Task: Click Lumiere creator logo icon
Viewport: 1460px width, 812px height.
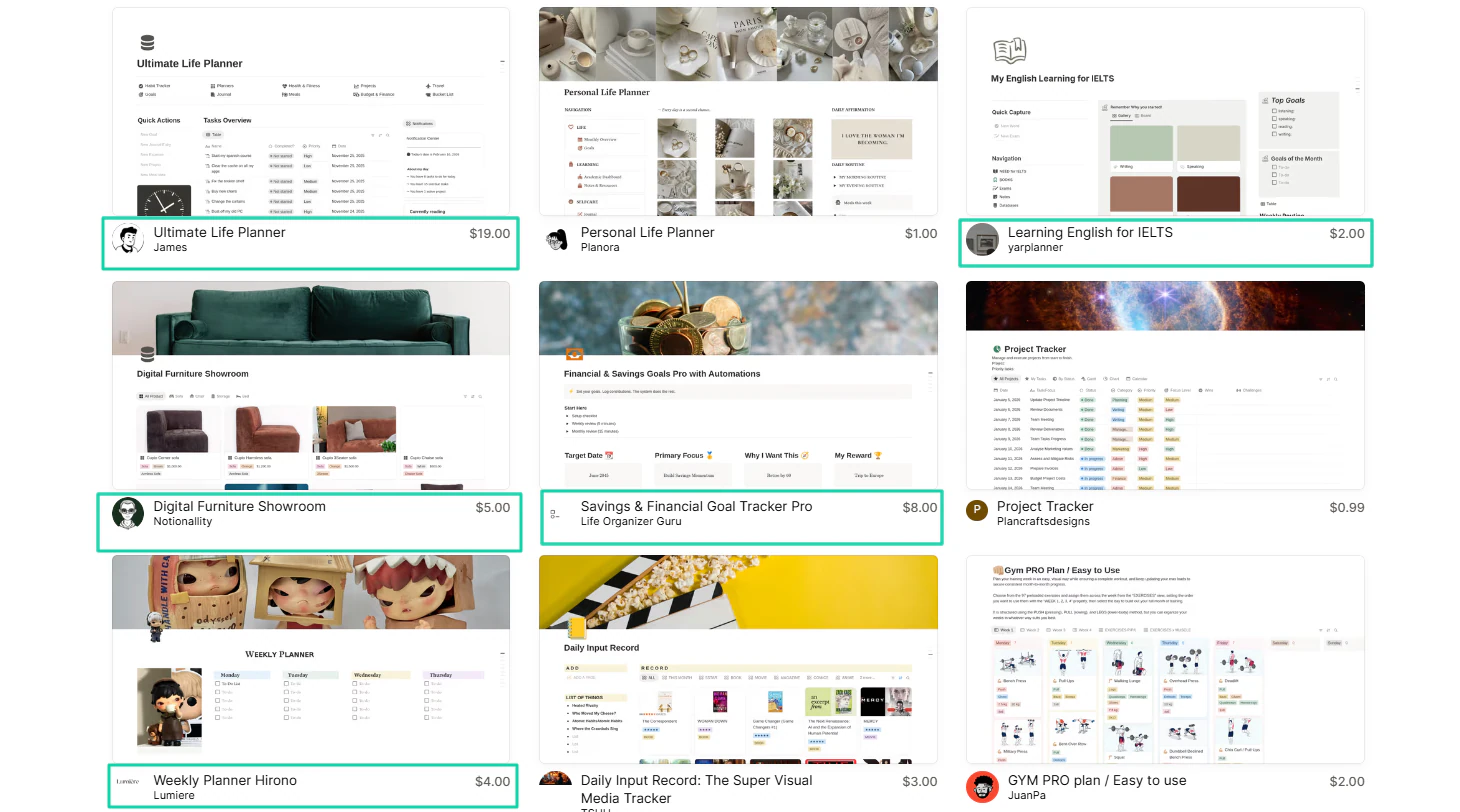Action: (x=128, y=781)
